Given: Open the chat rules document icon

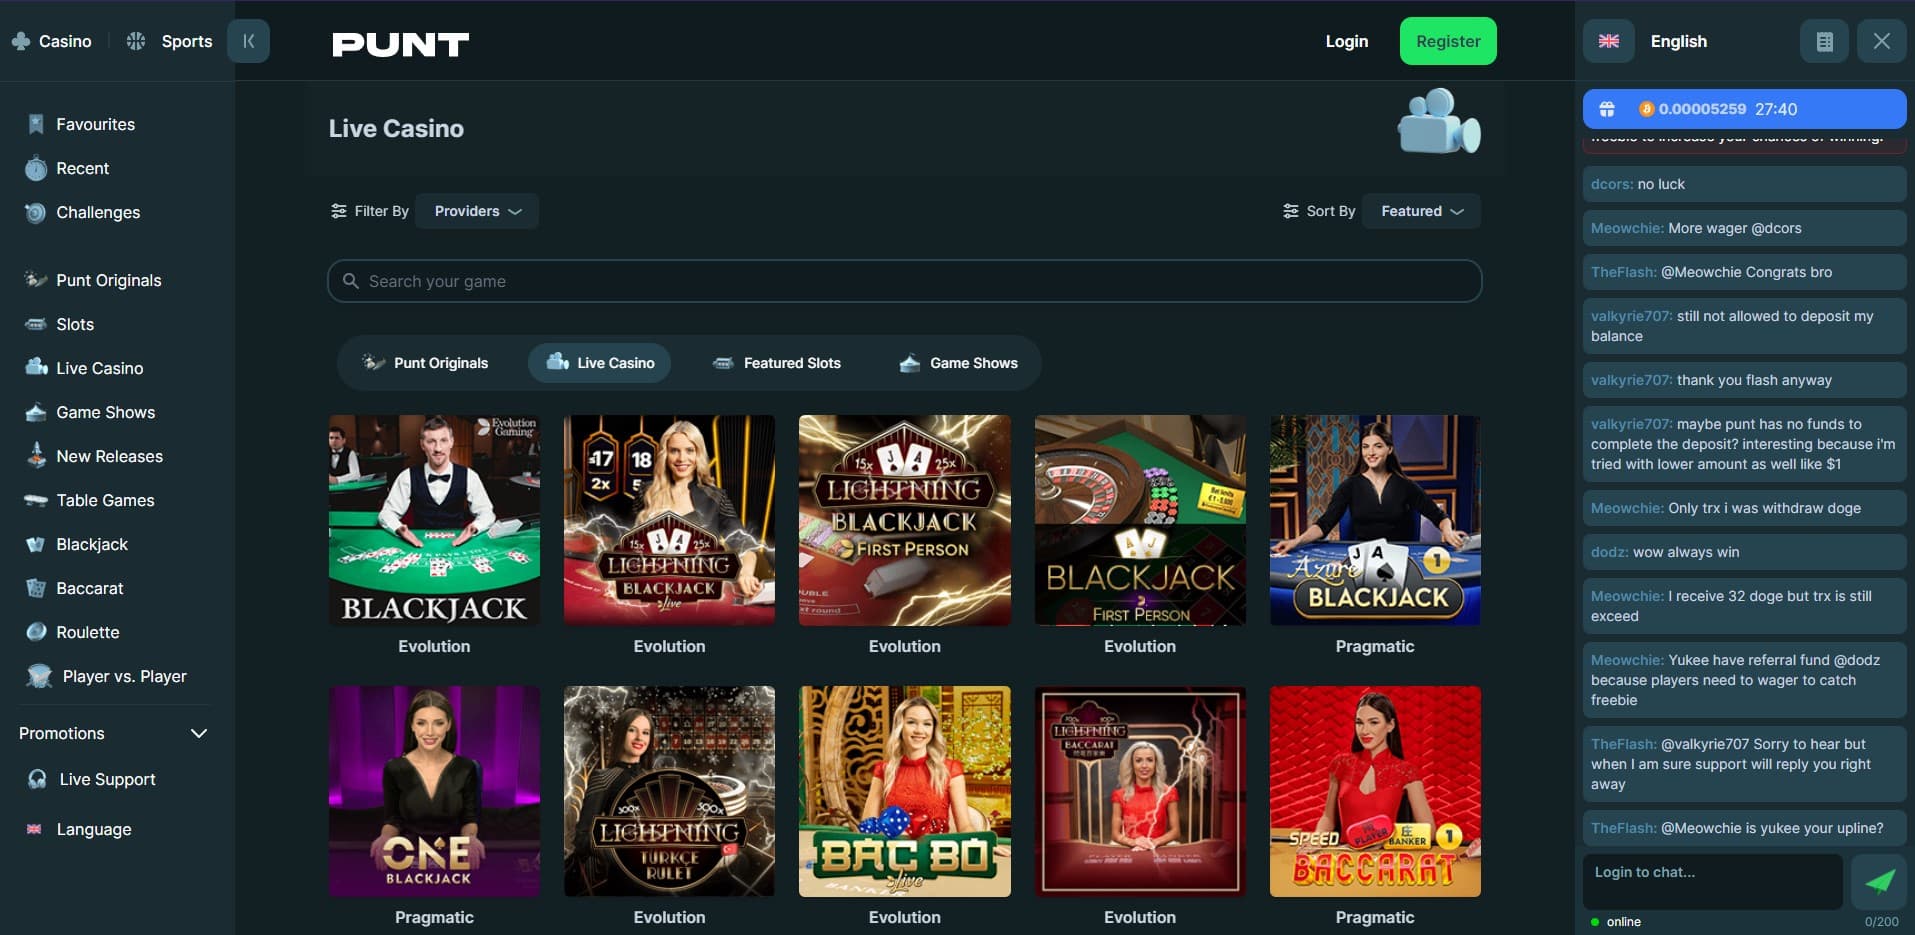Looking at the screenshot, I should click(x=1824, y=41).
